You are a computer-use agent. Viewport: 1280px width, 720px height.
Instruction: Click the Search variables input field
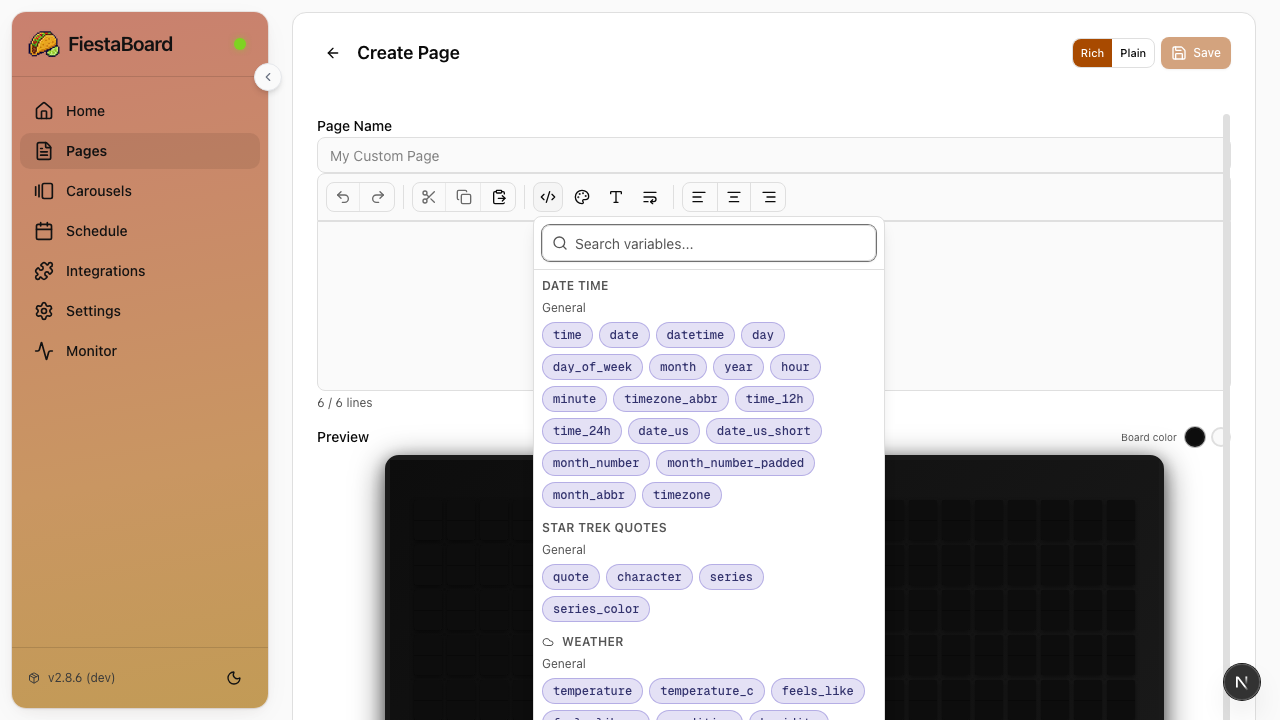(708, 243)
